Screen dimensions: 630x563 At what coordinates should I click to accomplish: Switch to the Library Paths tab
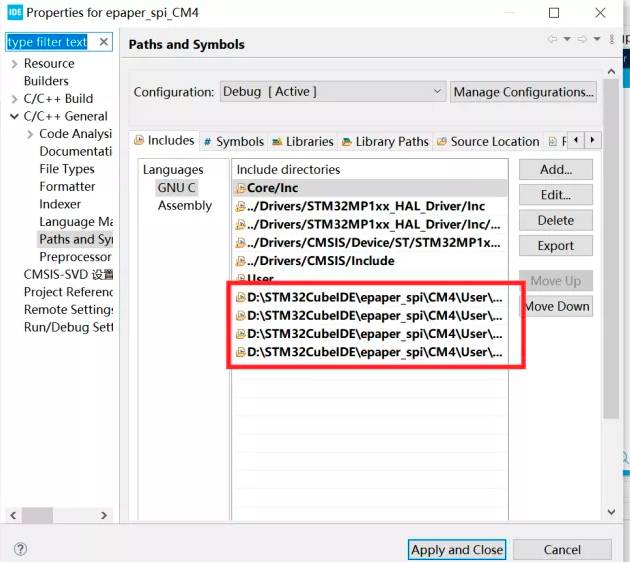click(x=385, y=141)
